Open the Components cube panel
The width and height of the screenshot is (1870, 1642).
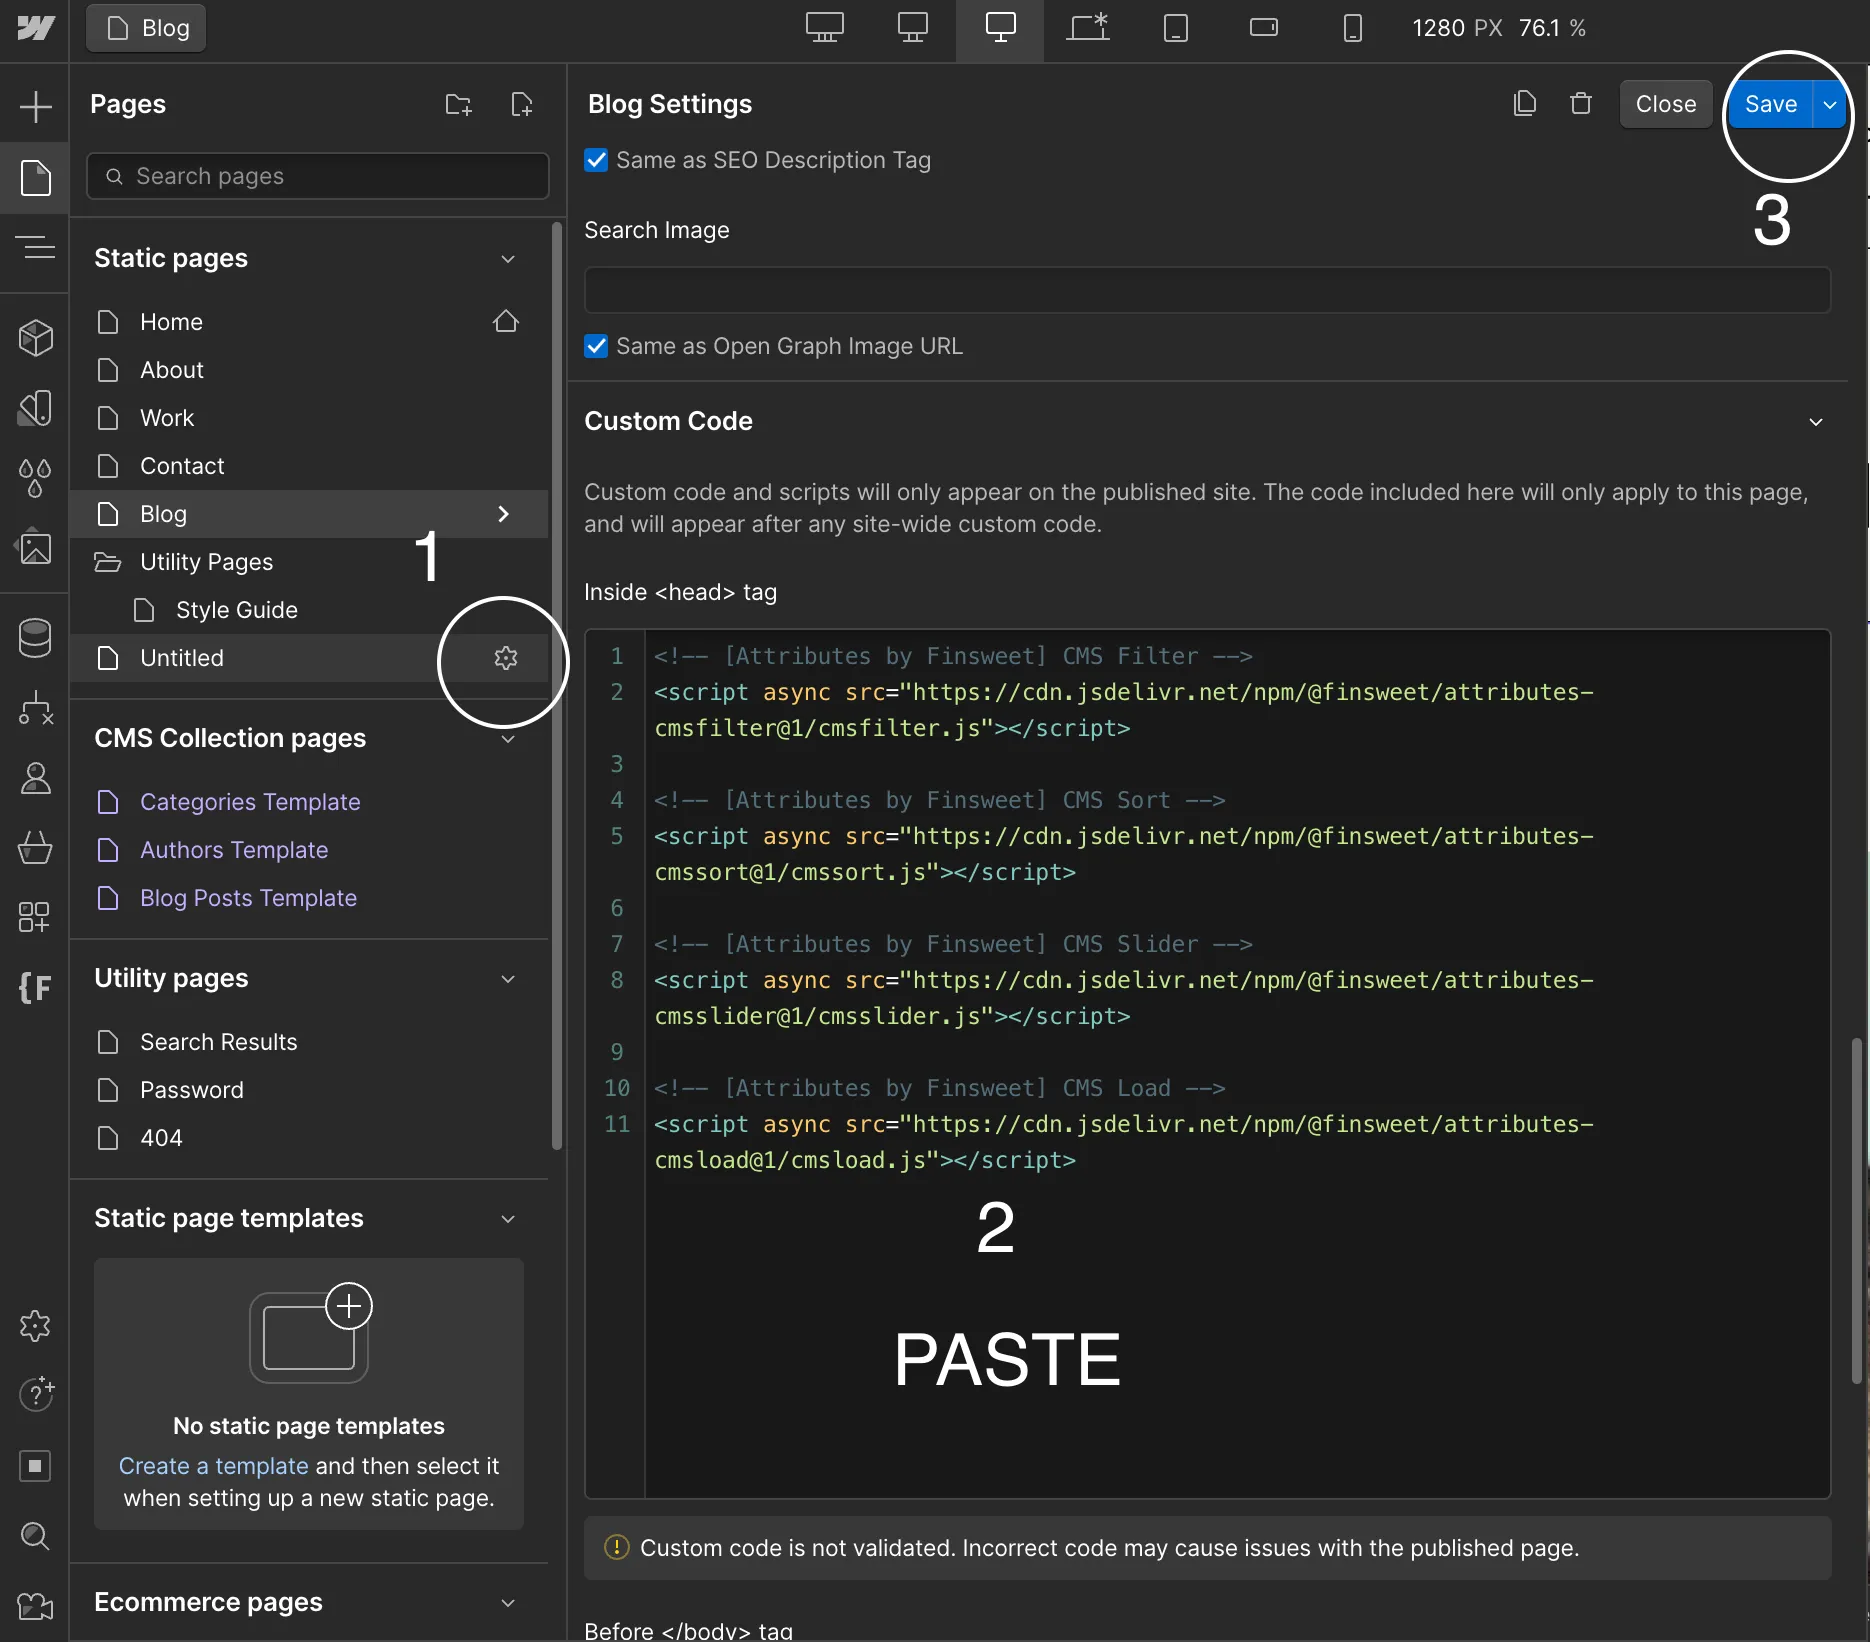coord(35,338)
